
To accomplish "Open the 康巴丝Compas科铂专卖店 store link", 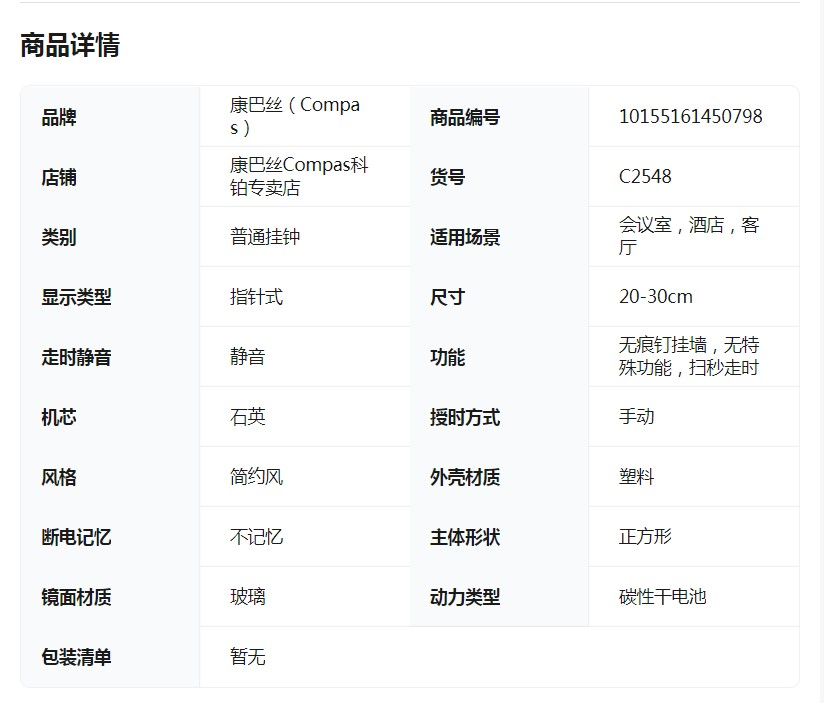I will point(298,176).
